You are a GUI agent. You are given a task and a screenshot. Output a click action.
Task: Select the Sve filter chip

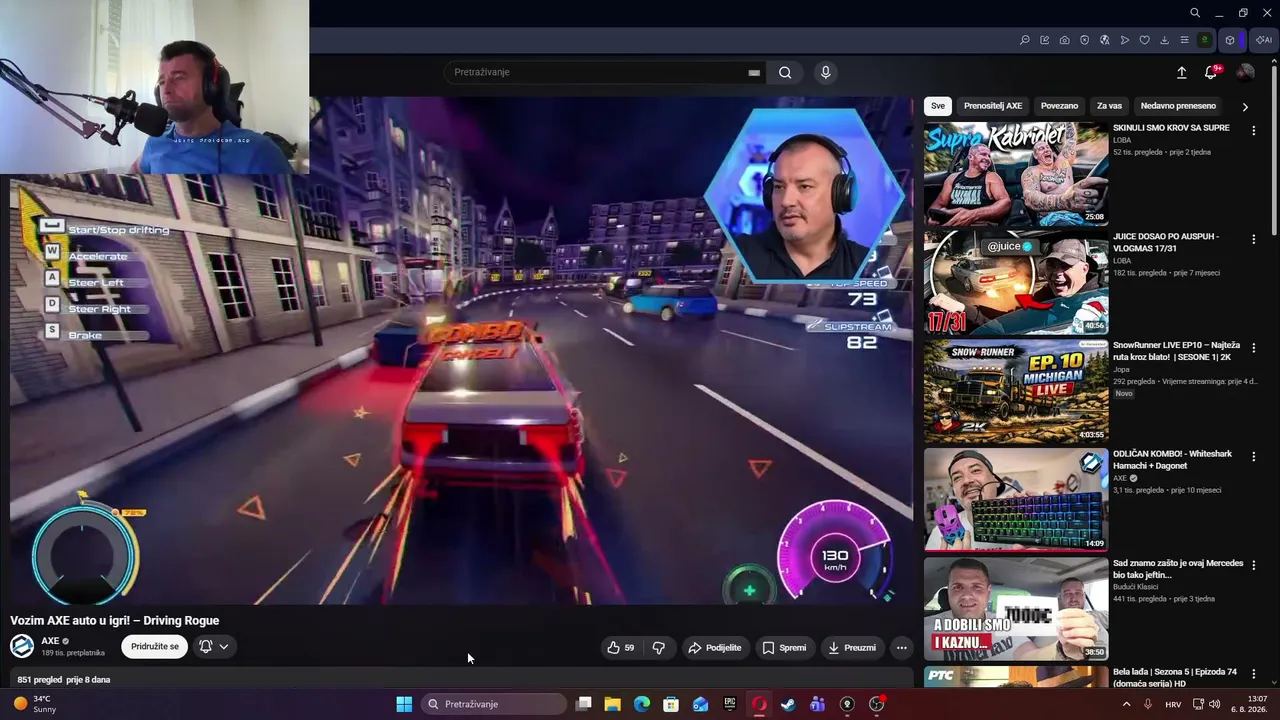tap(937, 106)
